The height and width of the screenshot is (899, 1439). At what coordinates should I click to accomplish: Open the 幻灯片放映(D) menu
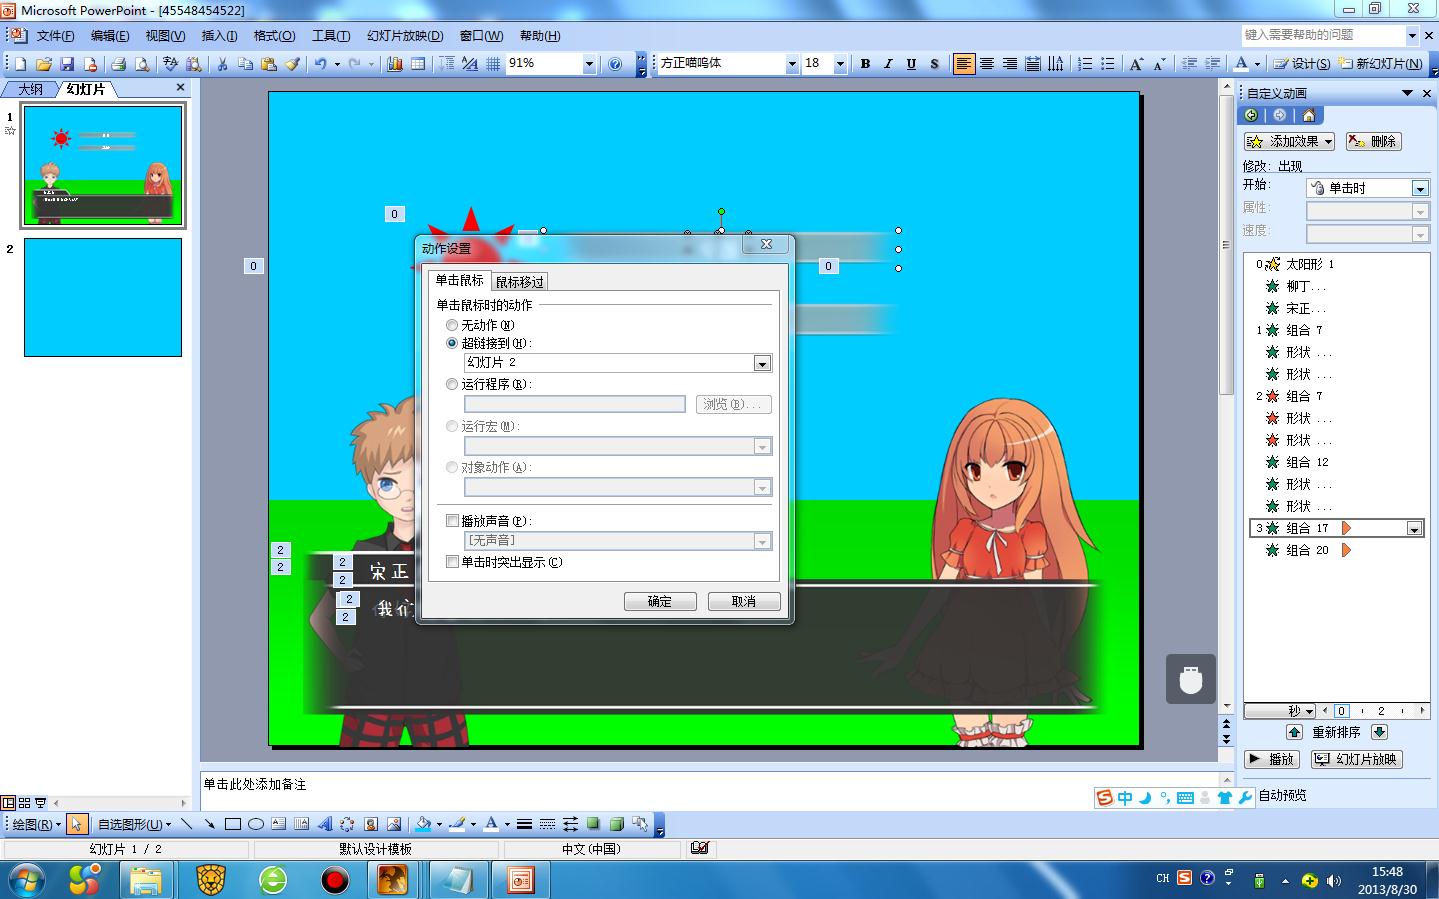405,36
